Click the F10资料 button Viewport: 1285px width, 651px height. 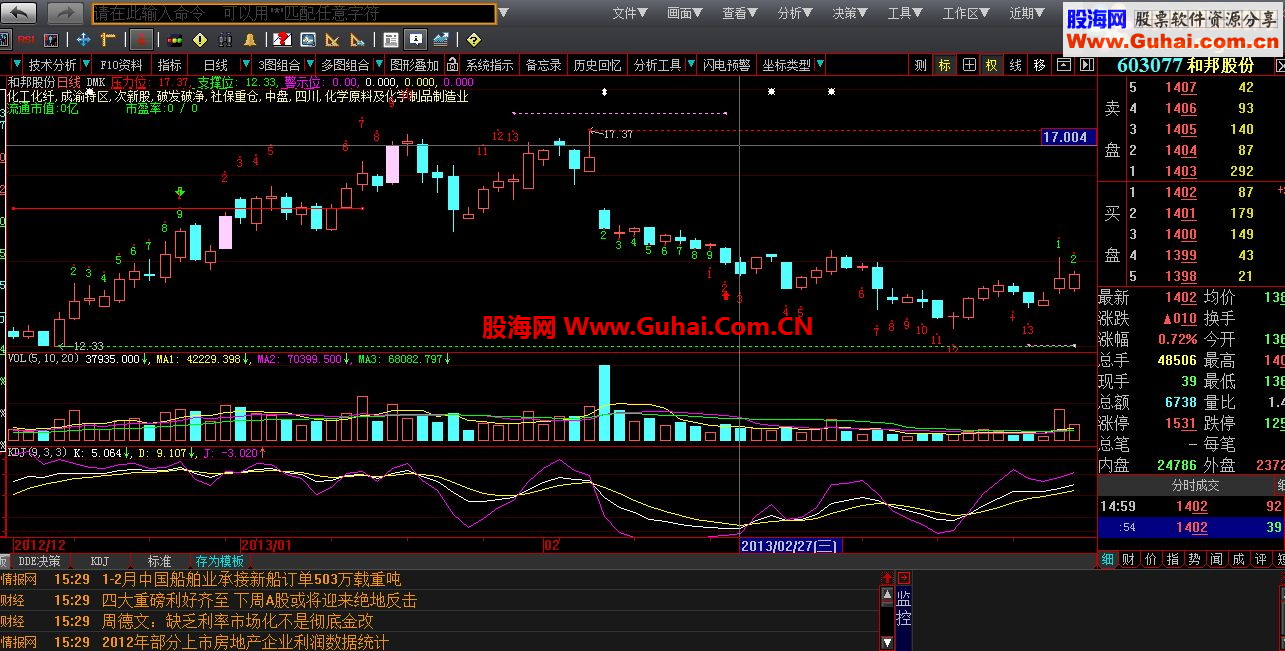[x=121, y=65]
